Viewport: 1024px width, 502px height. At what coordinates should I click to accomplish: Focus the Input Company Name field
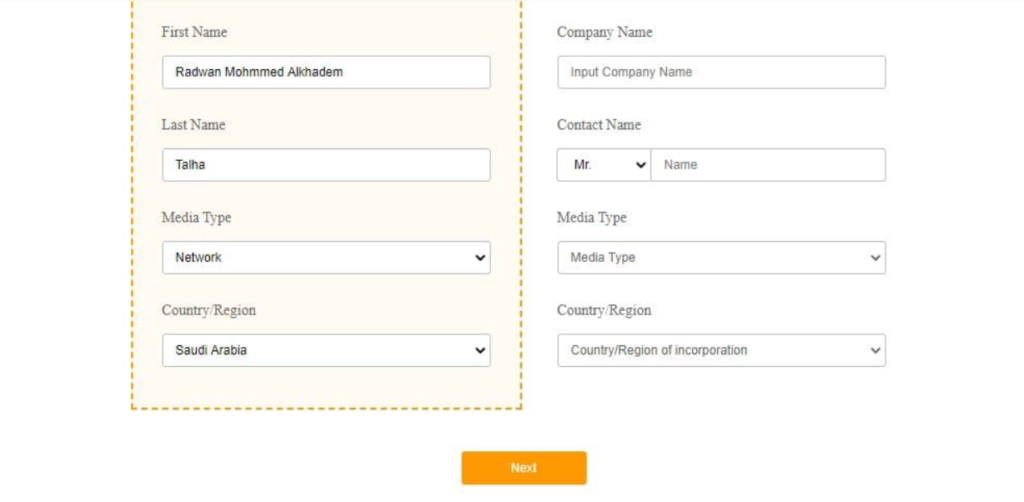pos(721,72)
